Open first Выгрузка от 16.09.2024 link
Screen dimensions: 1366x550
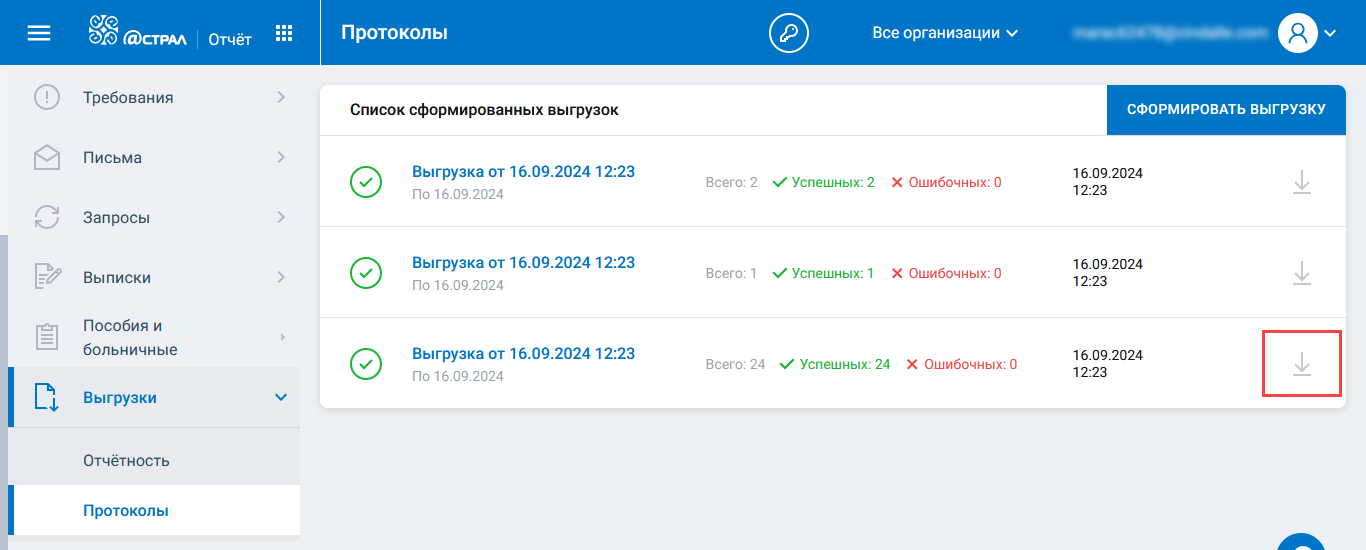[x=523, y=172]
